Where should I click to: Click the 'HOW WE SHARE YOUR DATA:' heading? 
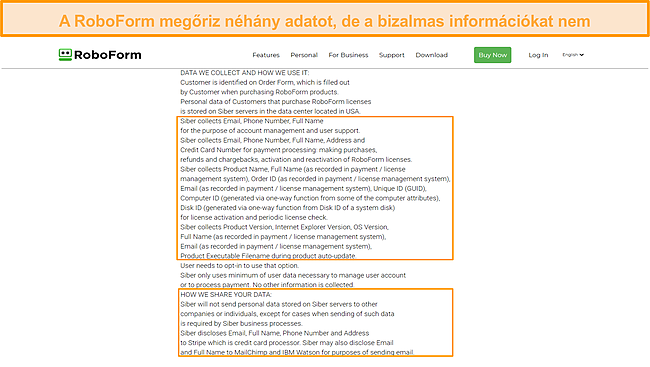226,294
